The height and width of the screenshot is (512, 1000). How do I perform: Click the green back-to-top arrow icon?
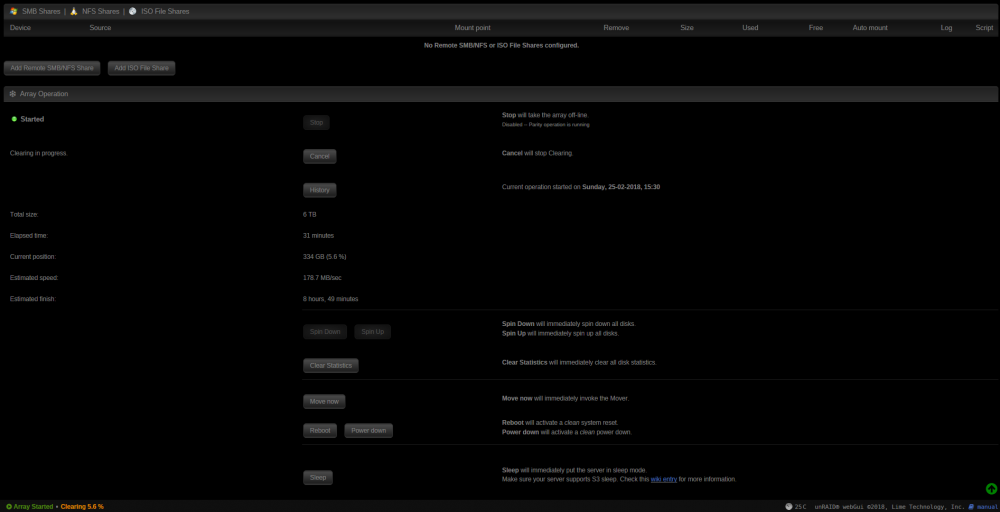991,488
